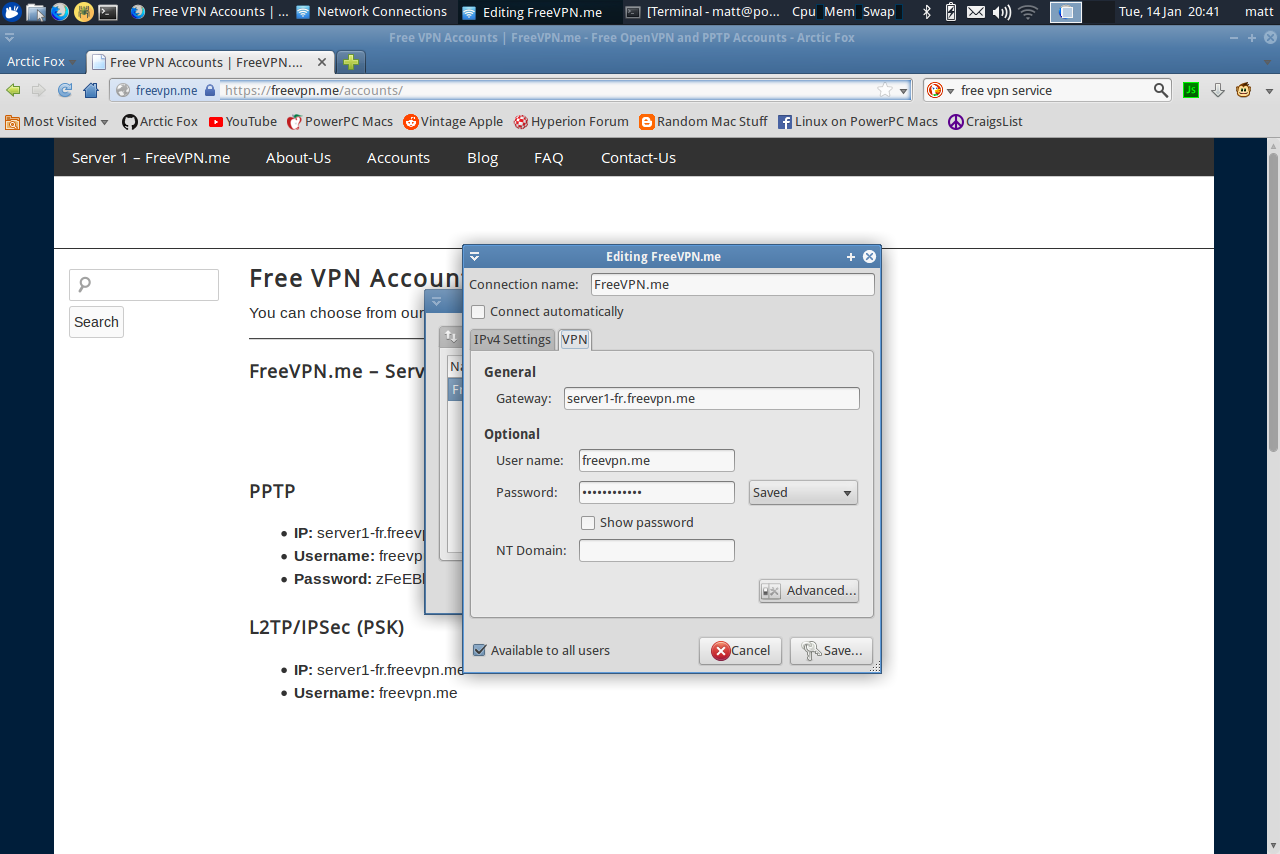This screenshot has width=1280, height=854.
Task: Click the search magnifier in the search bar
Action: 1161,90
